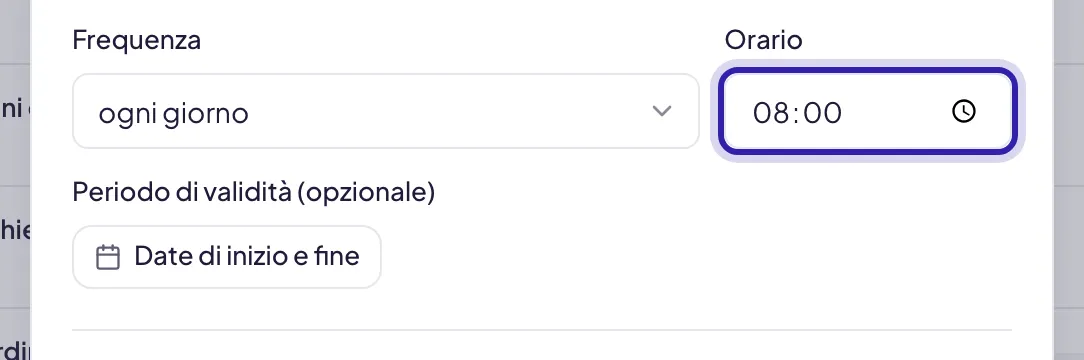
Task: Focus the Orario time input field
Action: (x=868, y=111)
